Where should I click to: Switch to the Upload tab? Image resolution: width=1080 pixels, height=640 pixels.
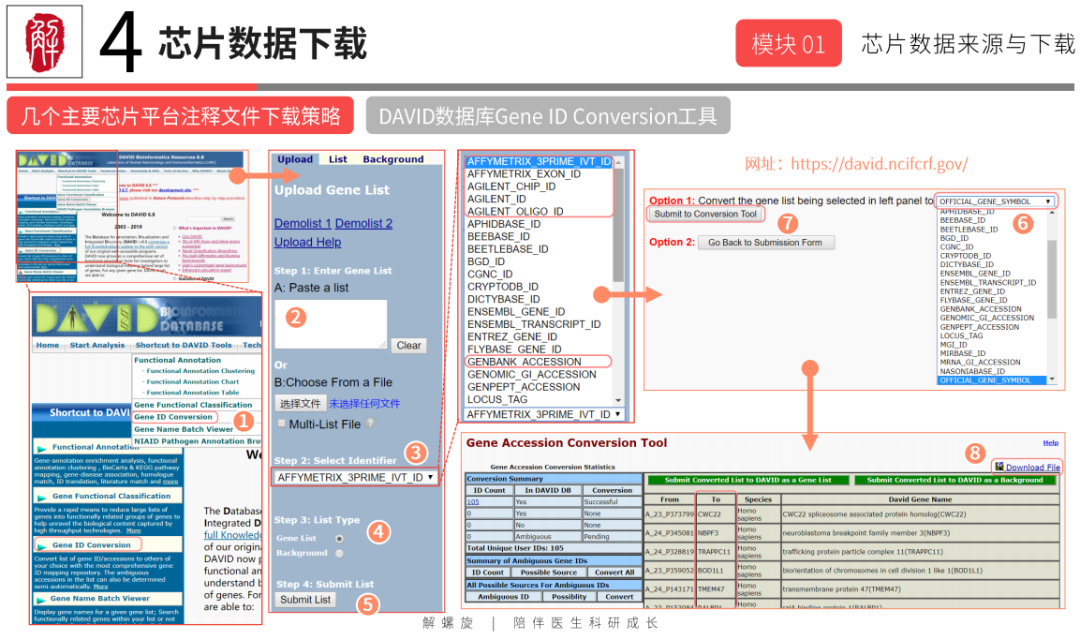295,159
